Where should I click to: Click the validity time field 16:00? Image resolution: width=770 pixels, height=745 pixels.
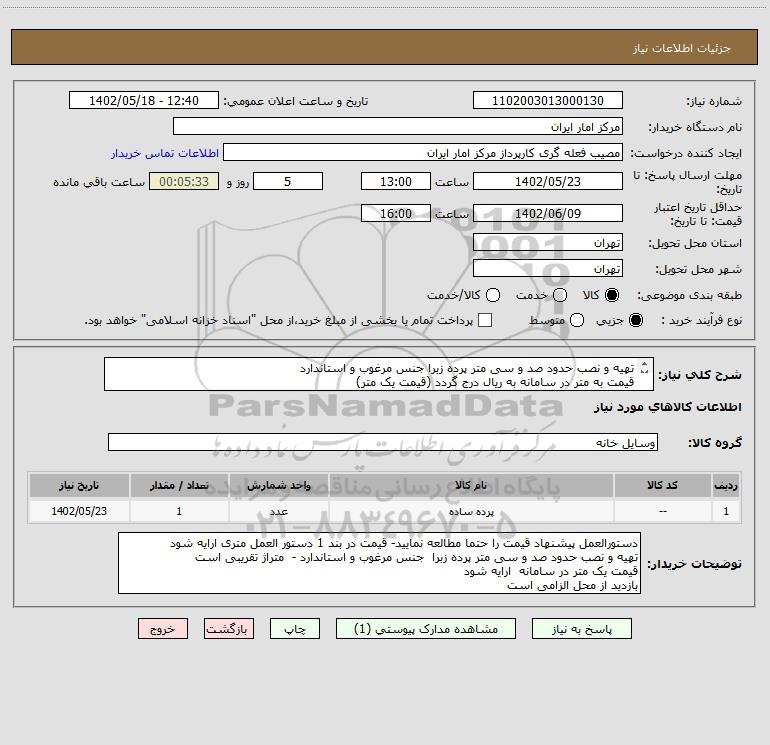[396, 214]
